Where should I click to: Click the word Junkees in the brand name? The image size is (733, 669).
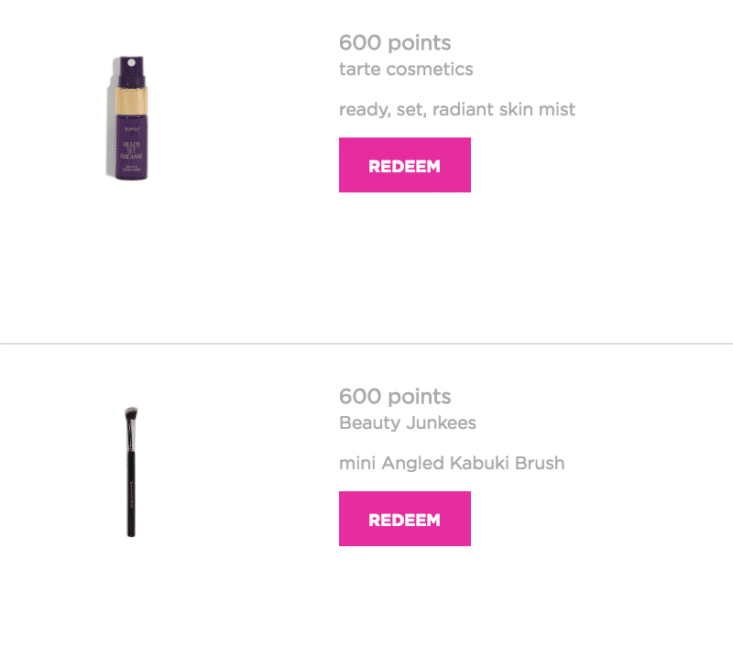pos(441,423)
